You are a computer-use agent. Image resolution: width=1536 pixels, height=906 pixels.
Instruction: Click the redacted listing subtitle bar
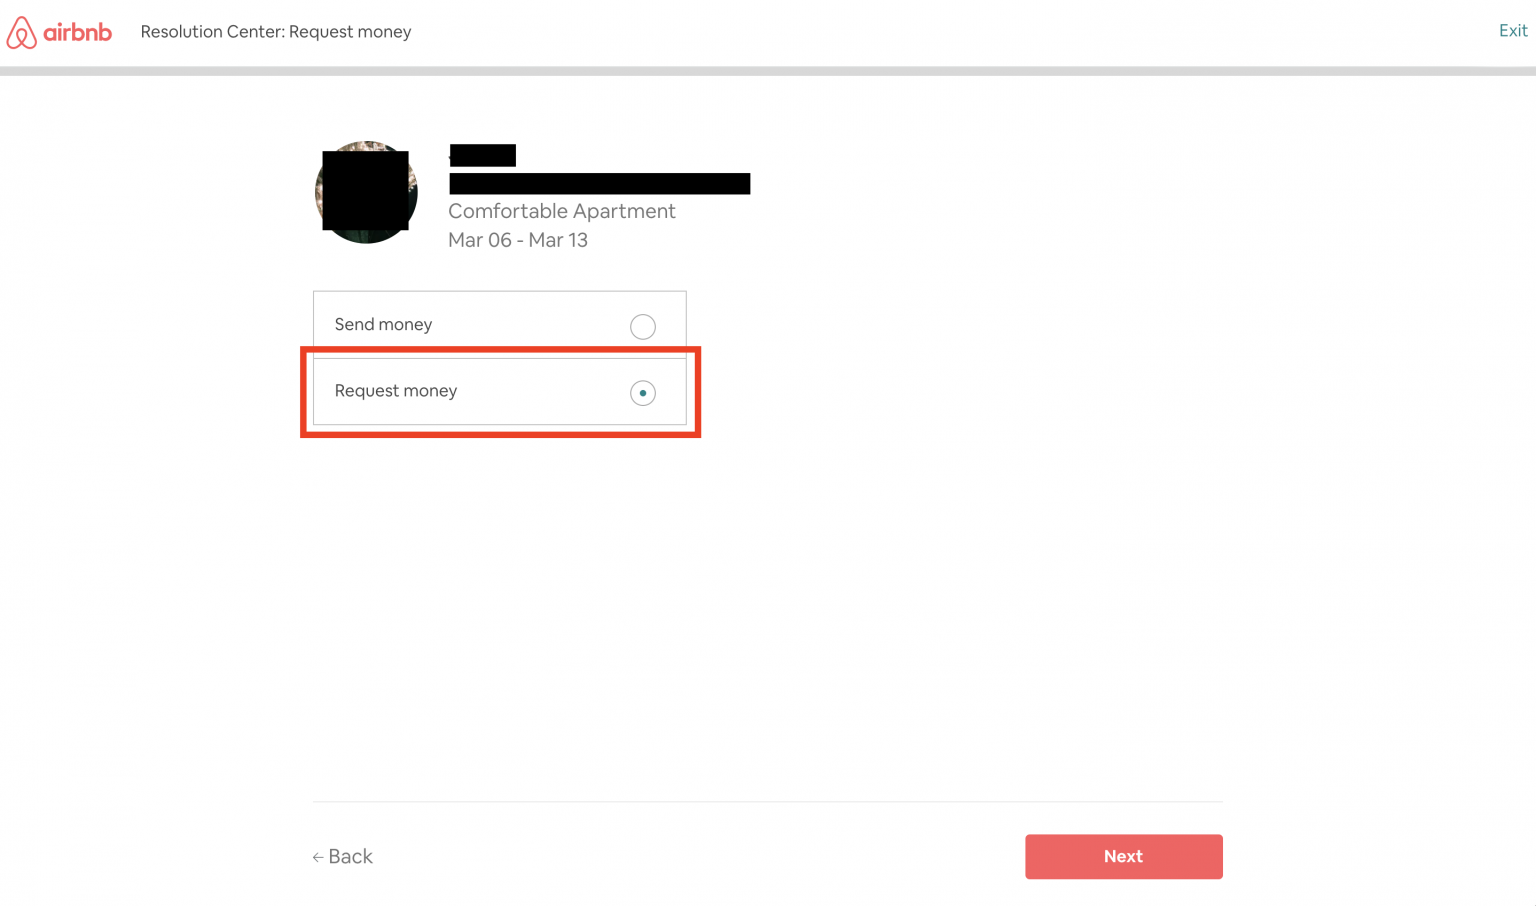pyautogui.click(x=598, y=183)
